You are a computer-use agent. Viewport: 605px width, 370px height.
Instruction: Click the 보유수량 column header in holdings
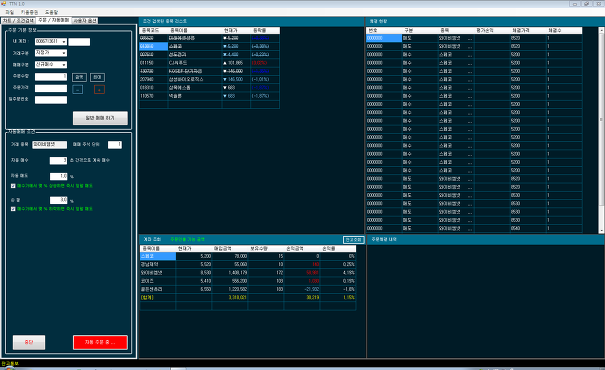[265, 248]
